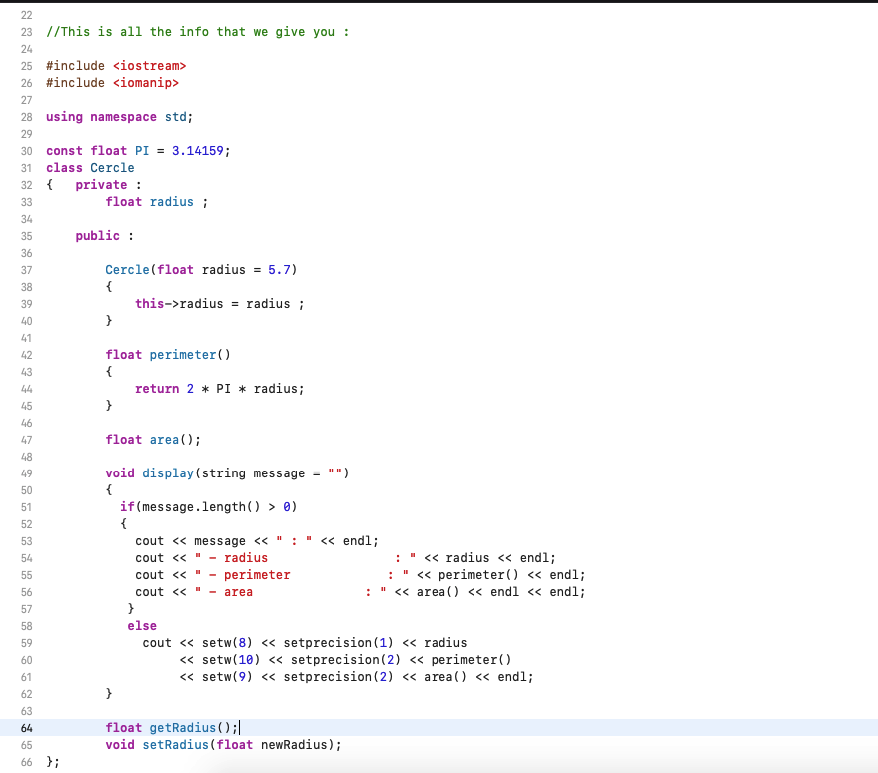Click the PI constant on line 30
878x773 pixels.
(x=138, y=150)
